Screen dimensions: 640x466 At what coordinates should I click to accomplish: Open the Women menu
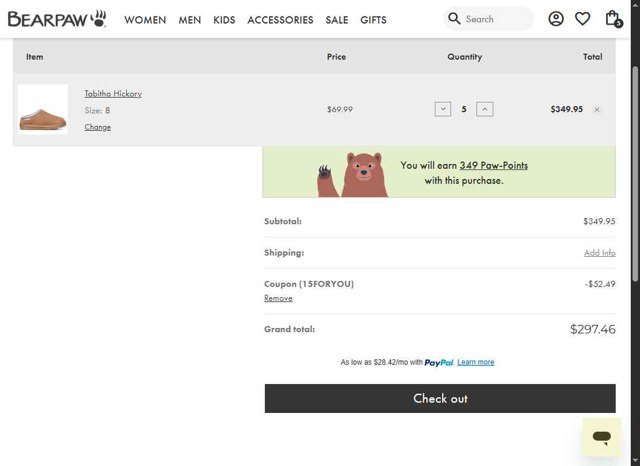[x=145, y=20]
